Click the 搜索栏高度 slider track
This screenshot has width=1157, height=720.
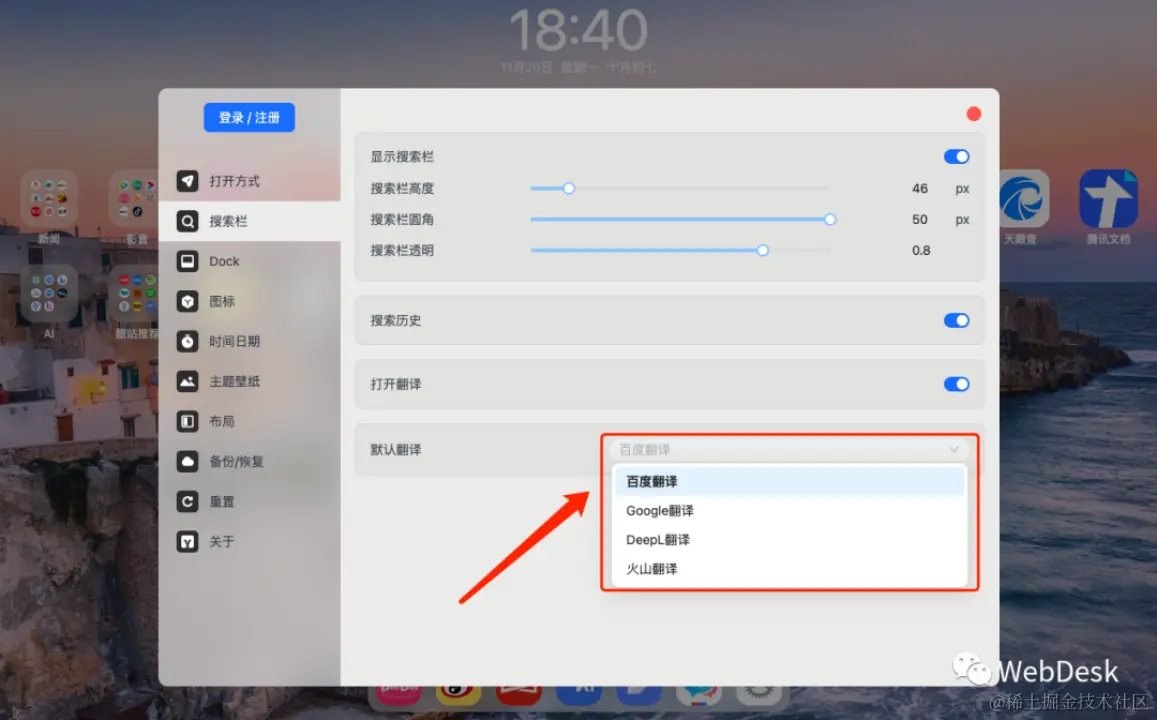[680, 188]
